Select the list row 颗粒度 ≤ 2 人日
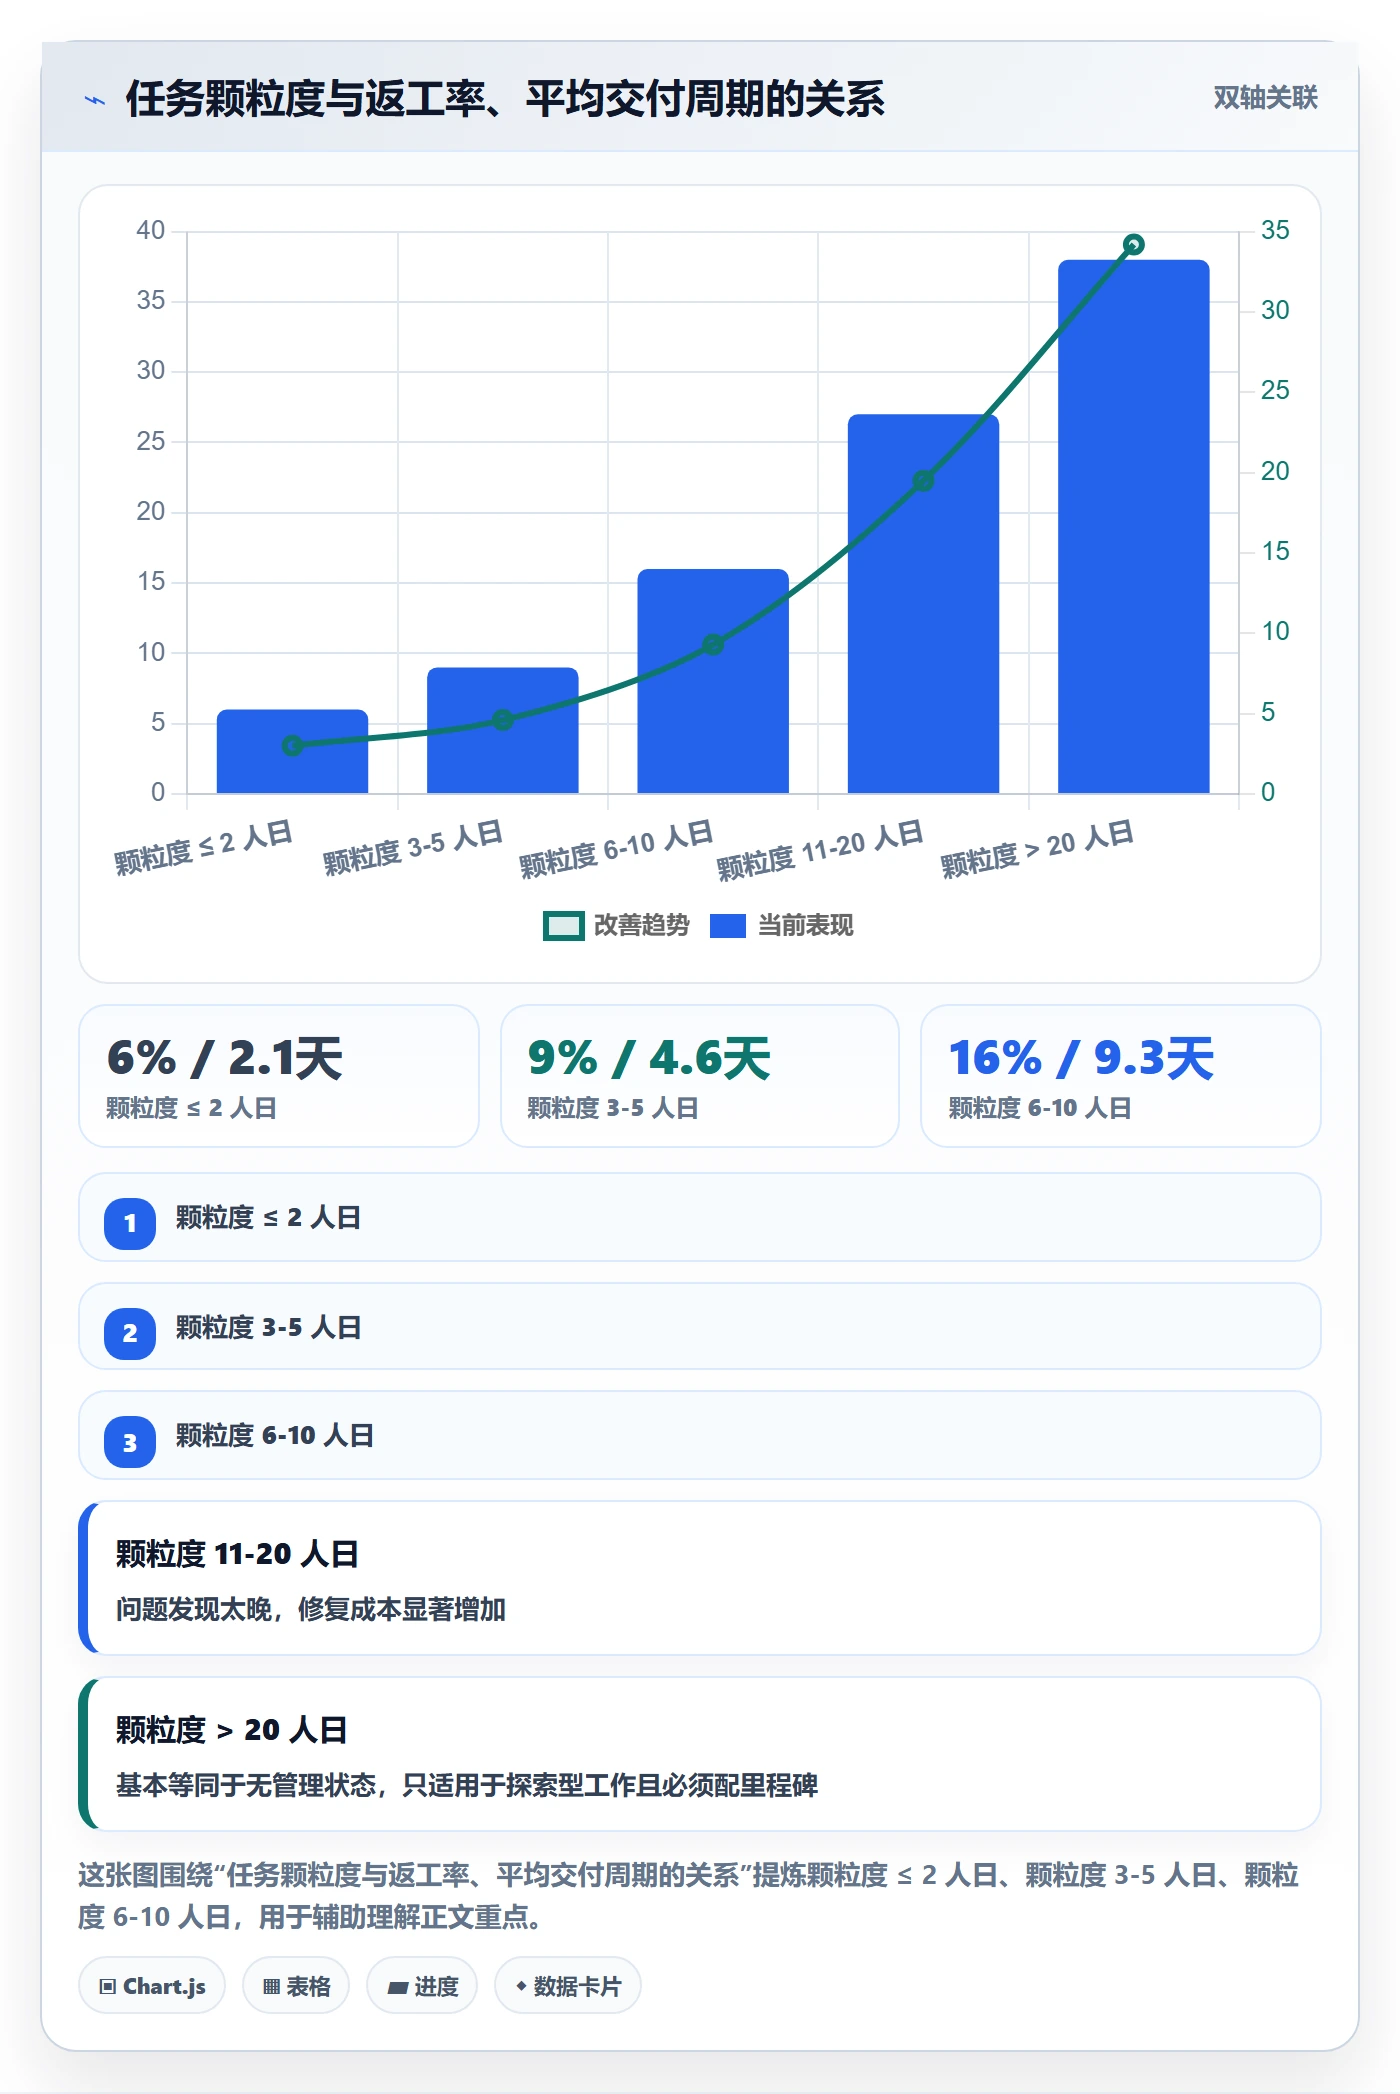Screen dimensions: 1400x2094 (700, 1218)
